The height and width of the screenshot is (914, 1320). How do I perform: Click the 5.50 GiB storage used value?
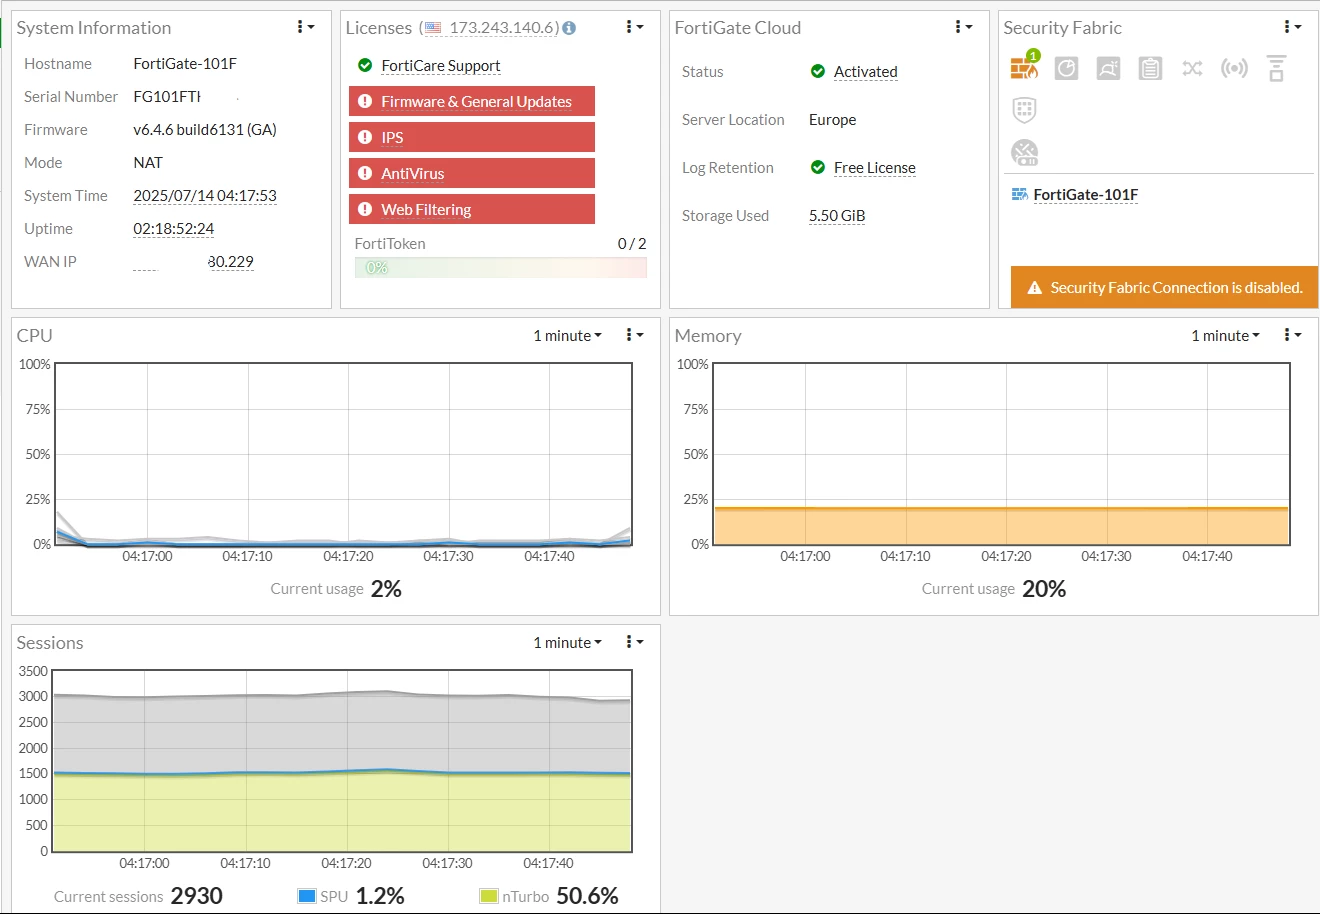pos(837,216)
